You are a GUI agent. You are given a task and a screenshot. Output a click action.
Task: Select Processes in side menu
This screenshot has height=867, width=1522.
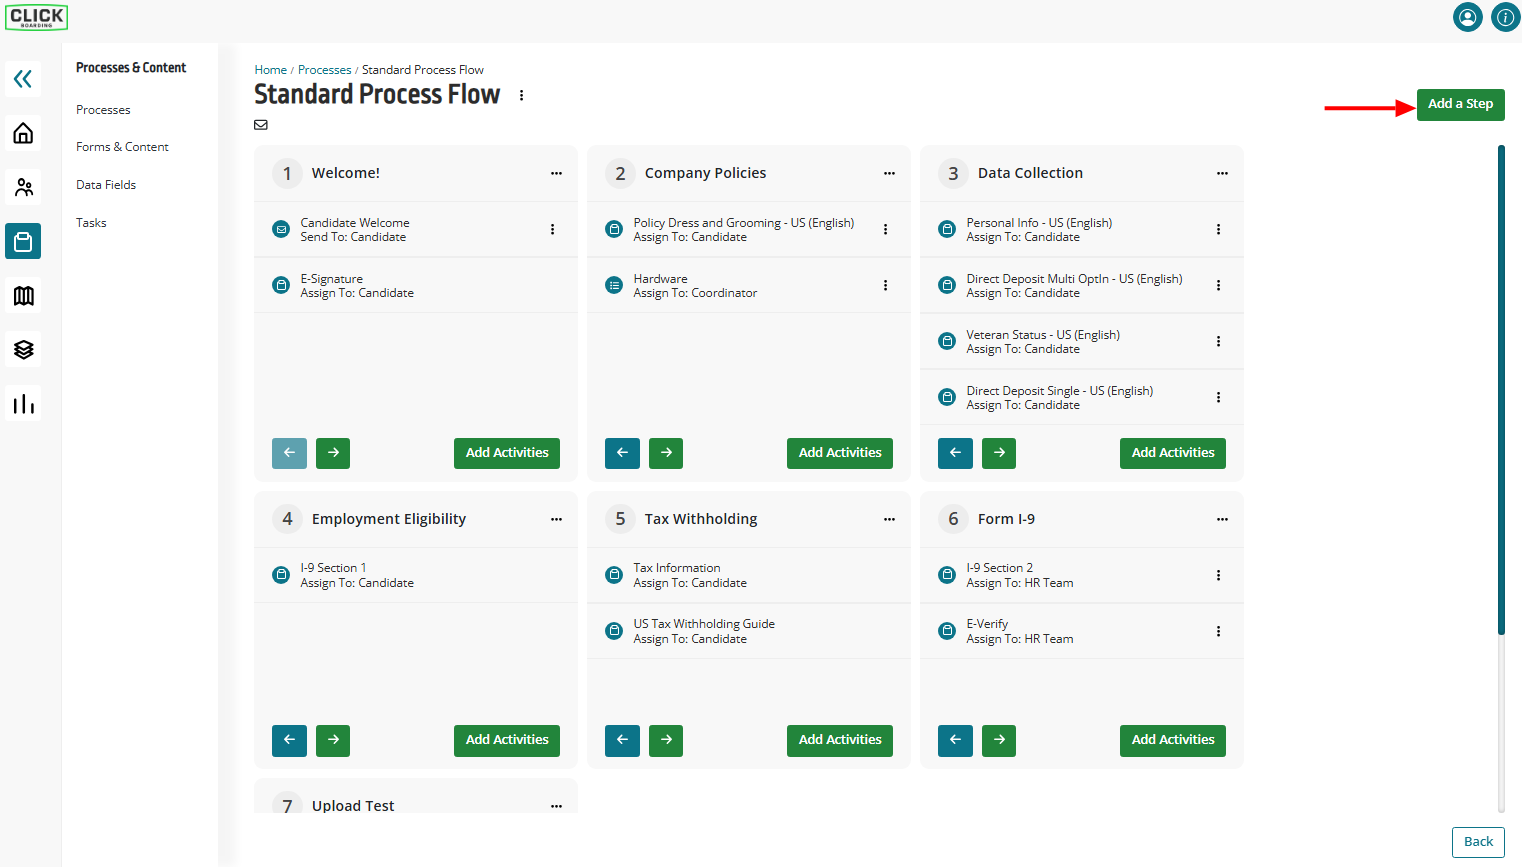tap(103, 110)
